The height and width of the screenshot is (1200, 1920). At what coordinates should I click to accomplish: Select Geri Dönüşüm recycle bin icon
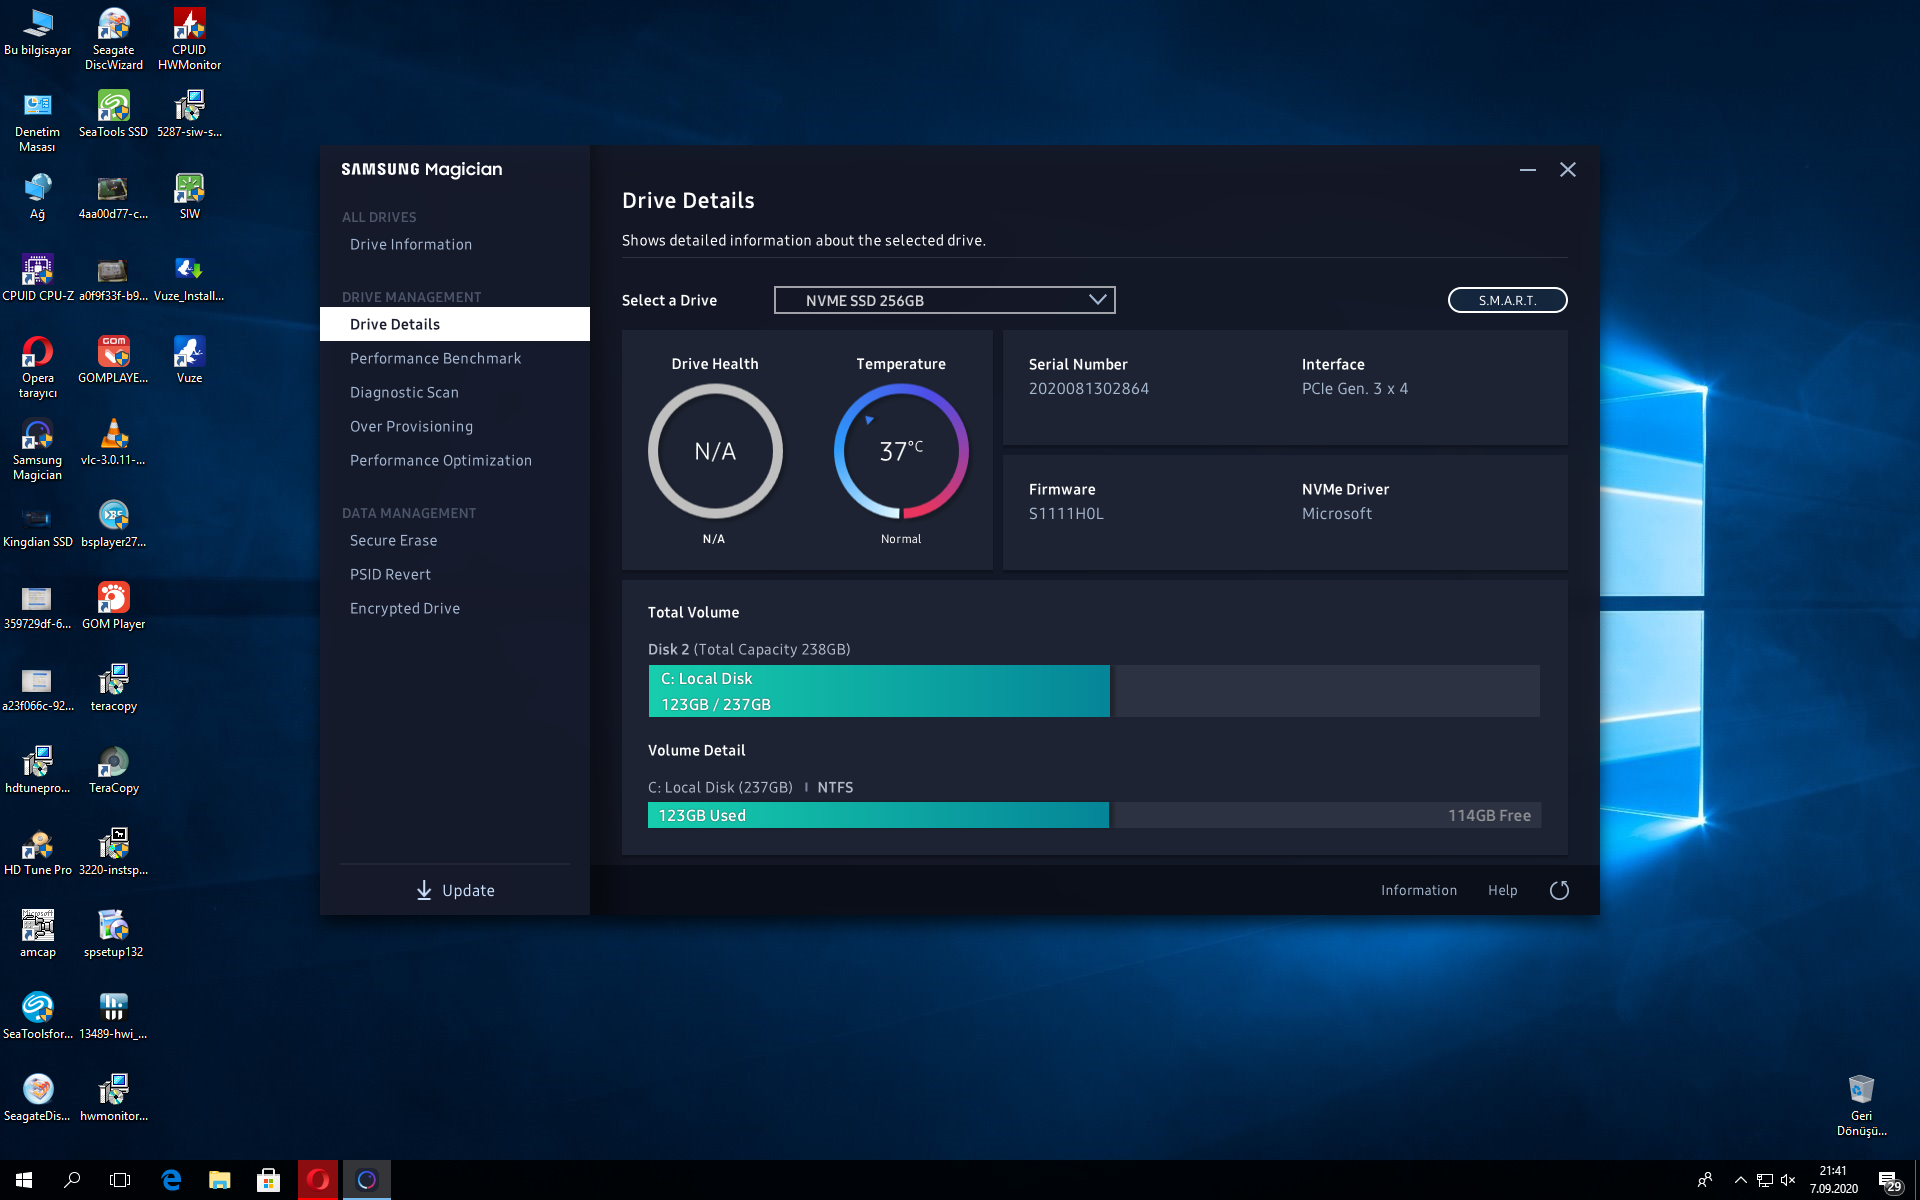pyautogui.click(x=1861, y=1105)
